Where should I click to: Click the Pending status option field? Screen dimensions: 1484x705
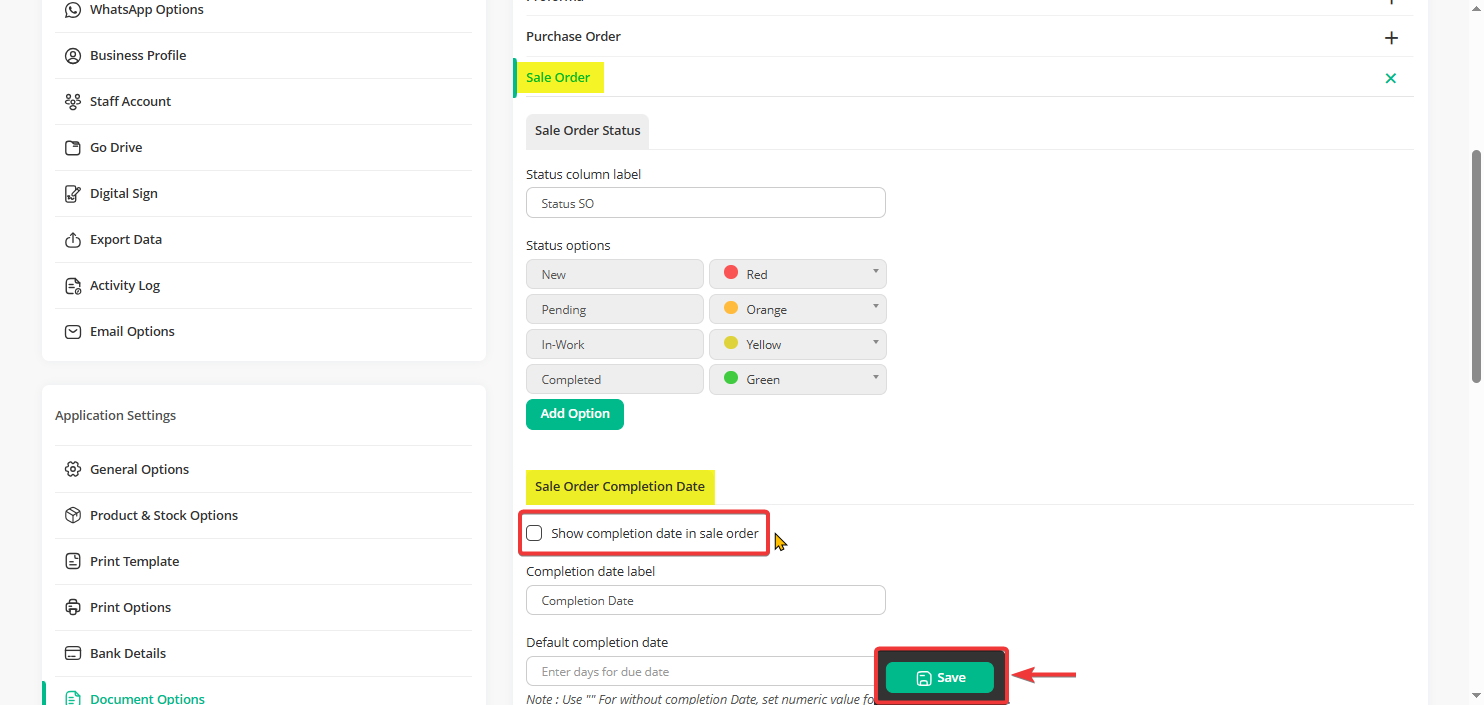[x=615, y=309]
